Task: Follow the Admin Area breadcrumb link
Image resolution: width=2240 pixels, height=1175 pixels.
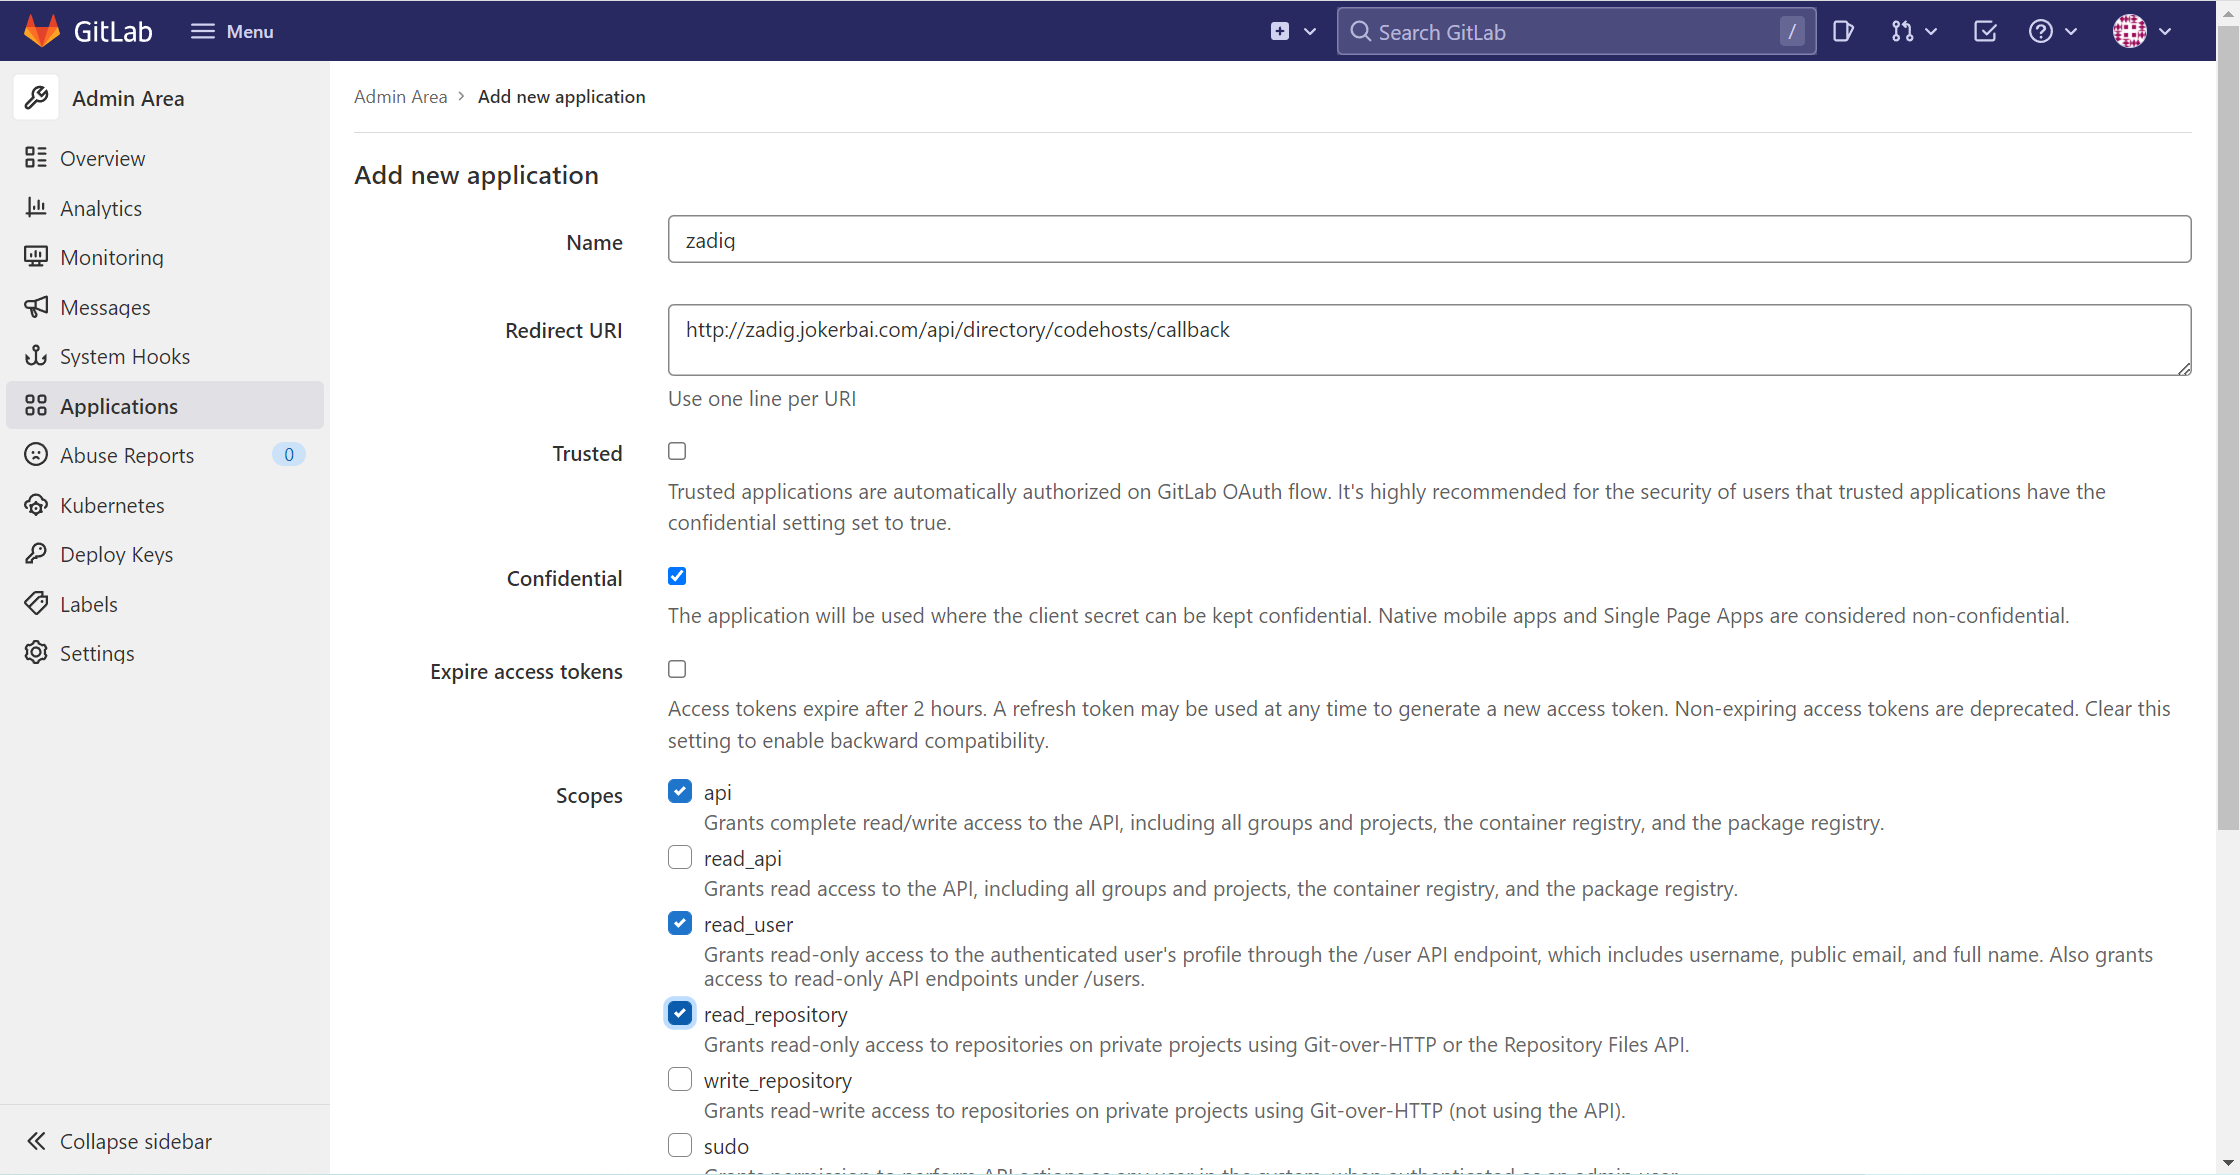Action: pyautogui.click(x=400, y=96)
